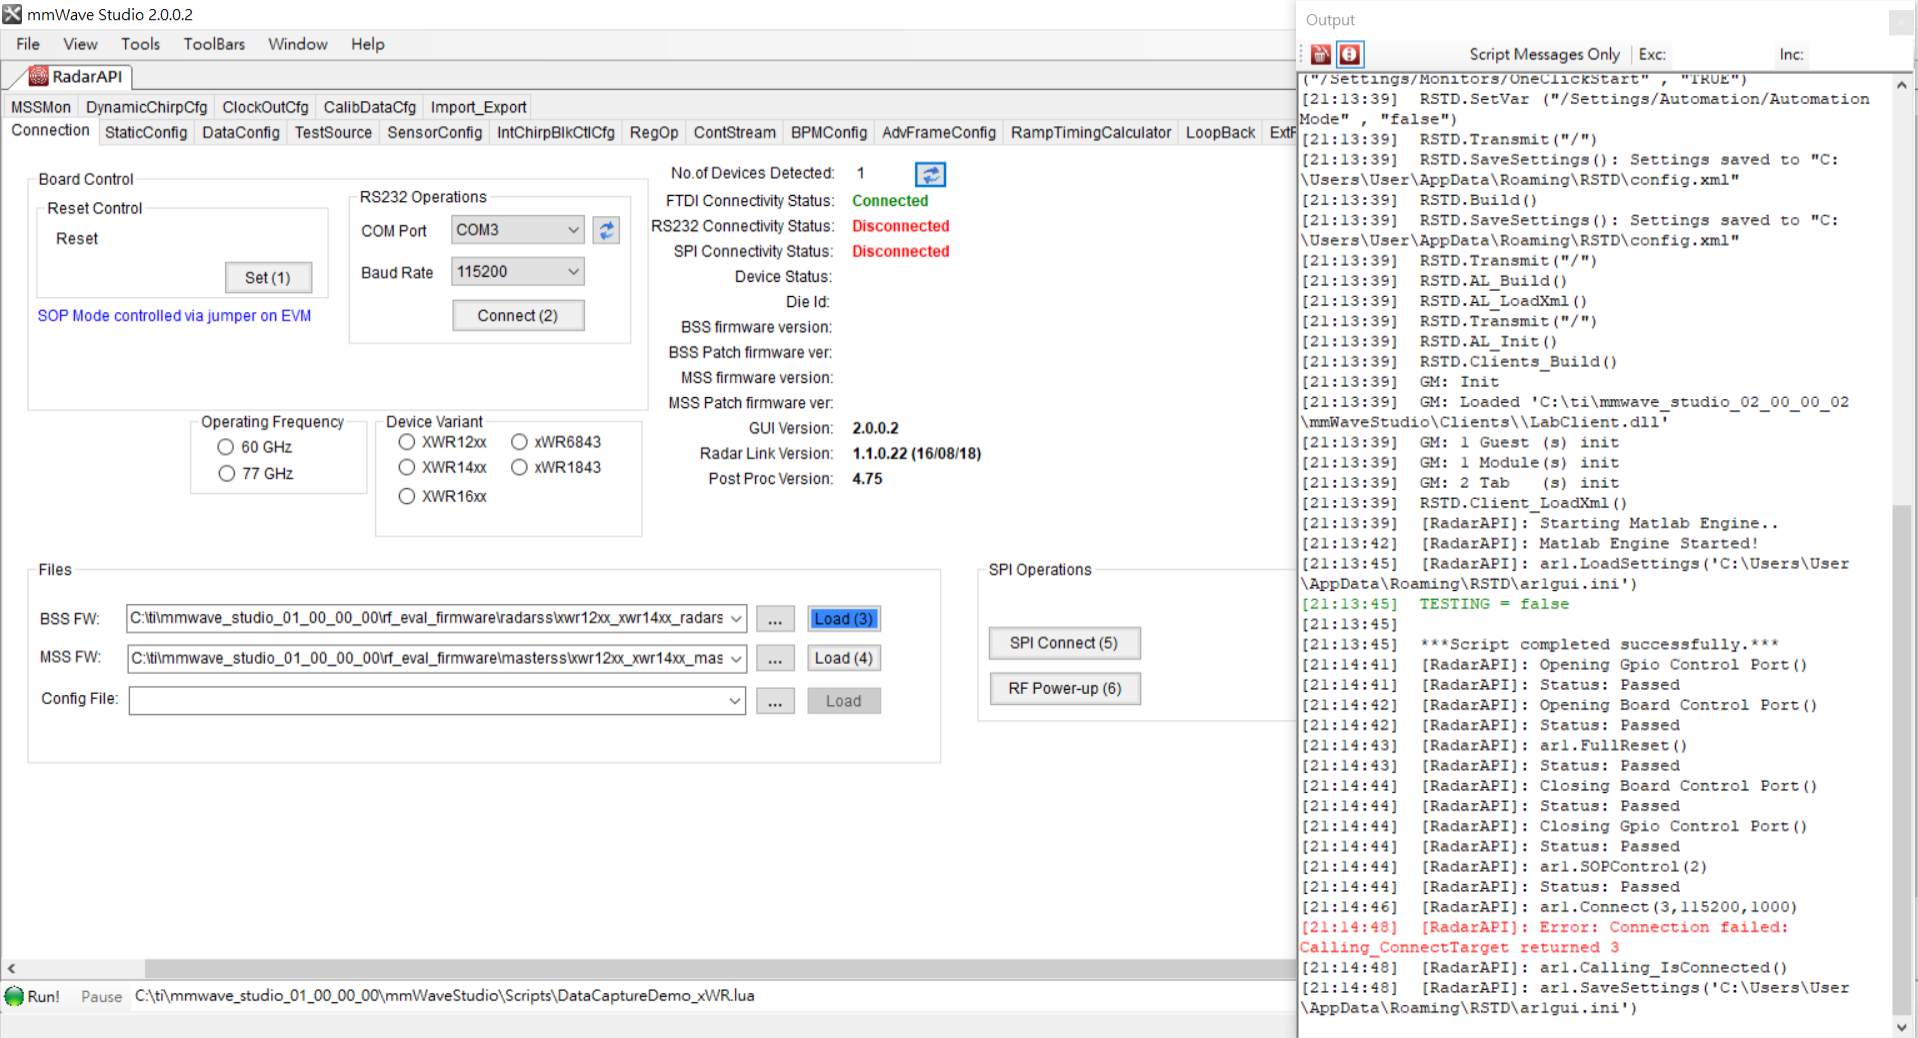Open the Tools menu
Screen dimensions: 1918x1038
coord(141,44)
